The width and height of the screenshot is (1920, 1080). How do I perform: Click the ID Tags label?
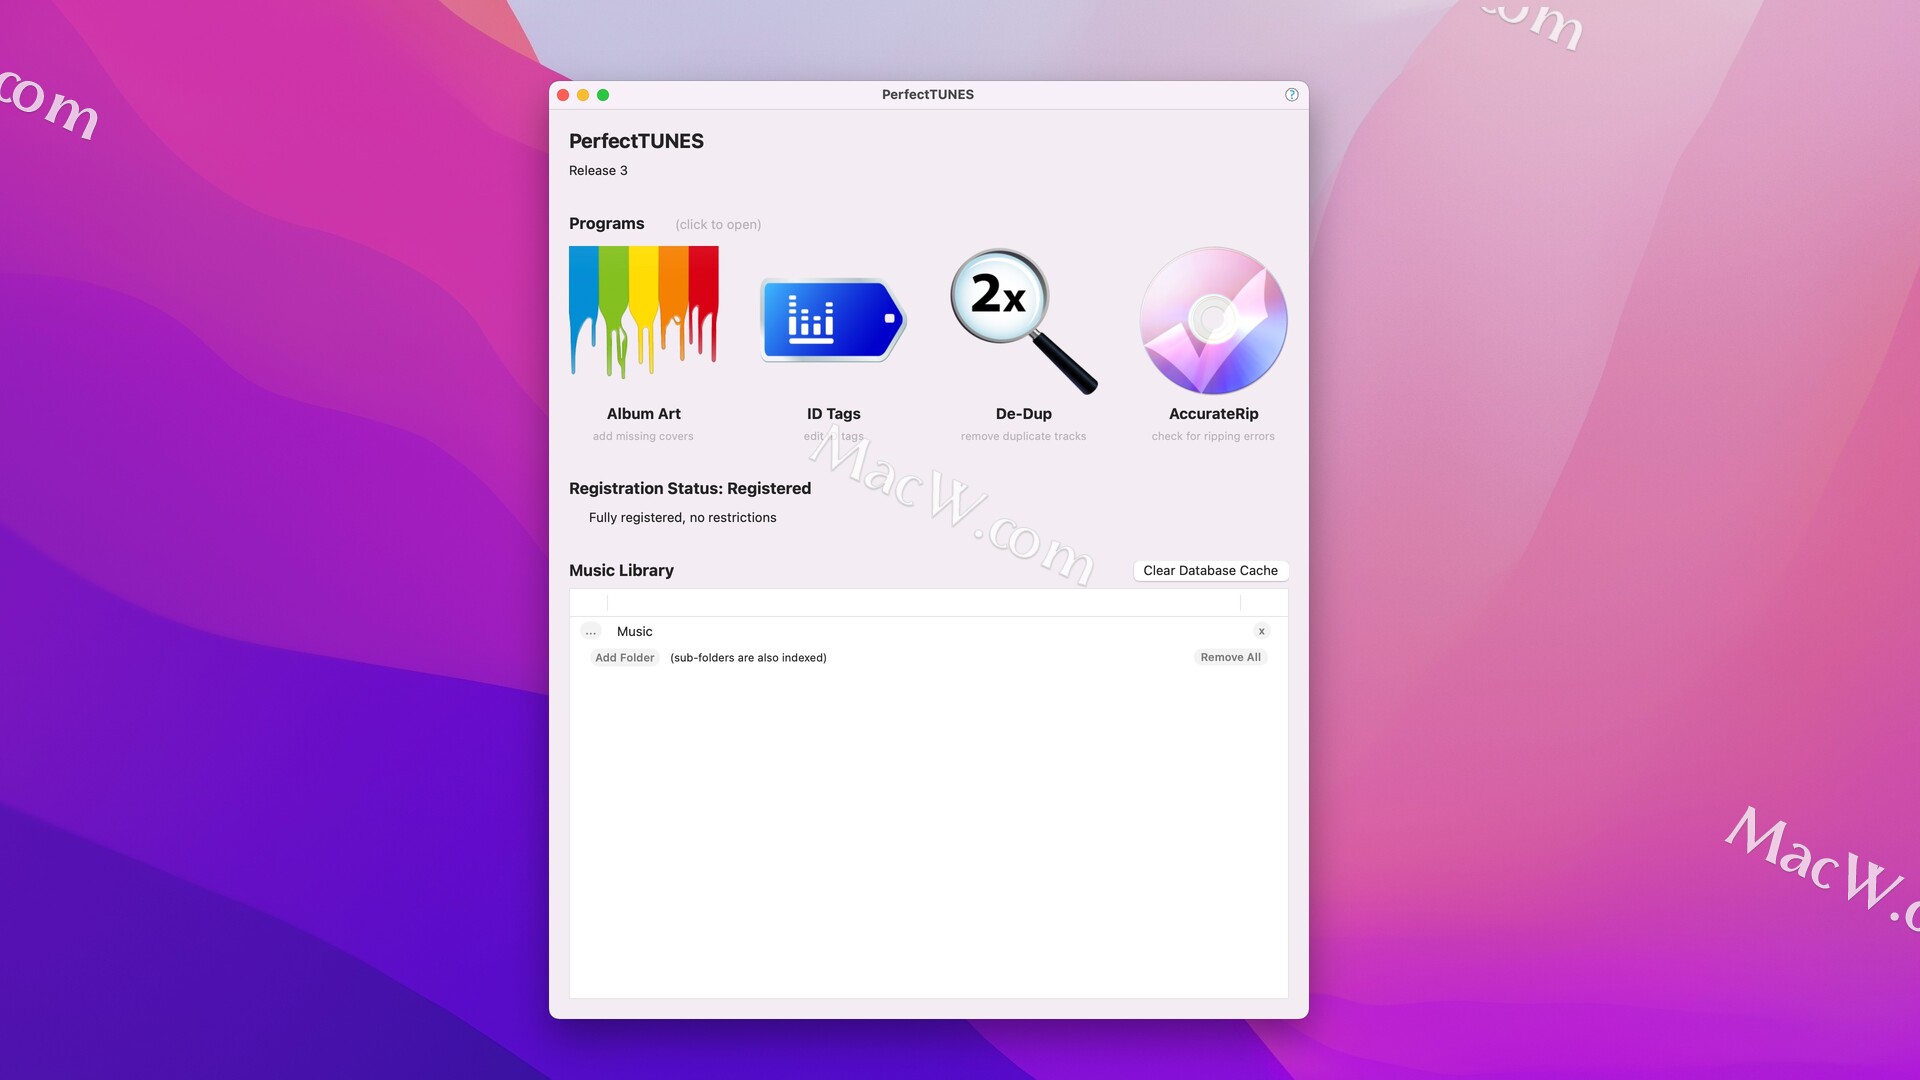pos(833,414)
